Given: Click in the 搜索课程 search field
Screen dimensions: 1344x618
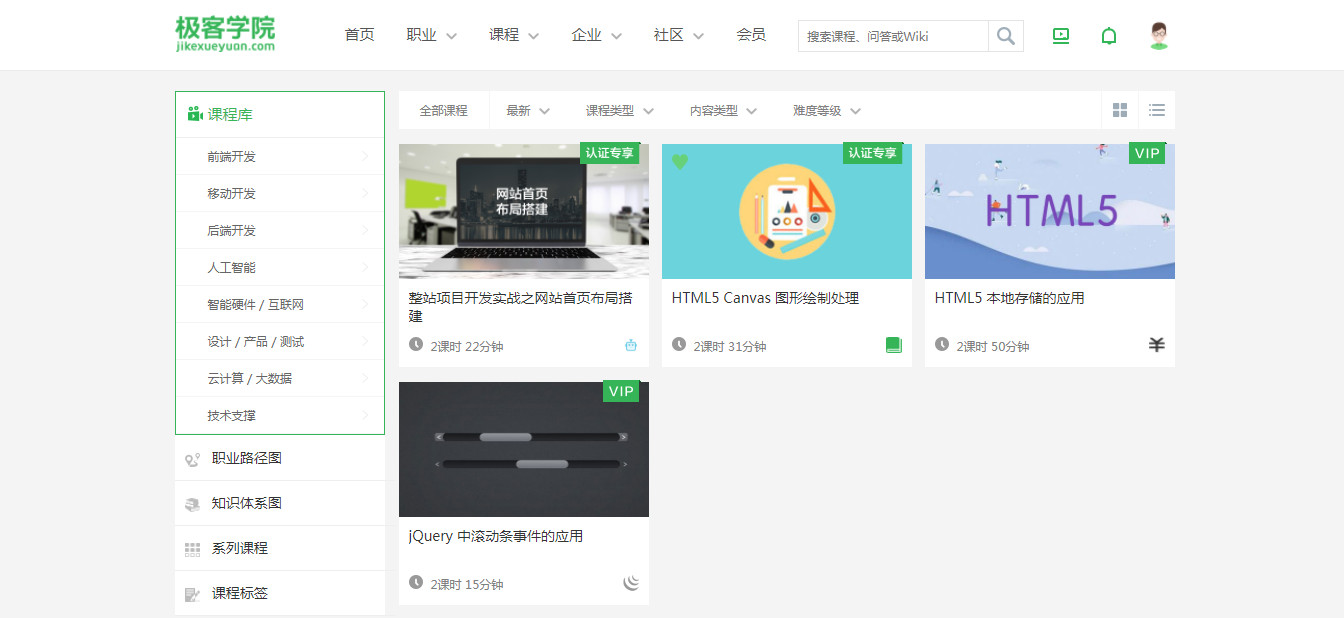Looking at the screenshot, I should pos(893,36).
